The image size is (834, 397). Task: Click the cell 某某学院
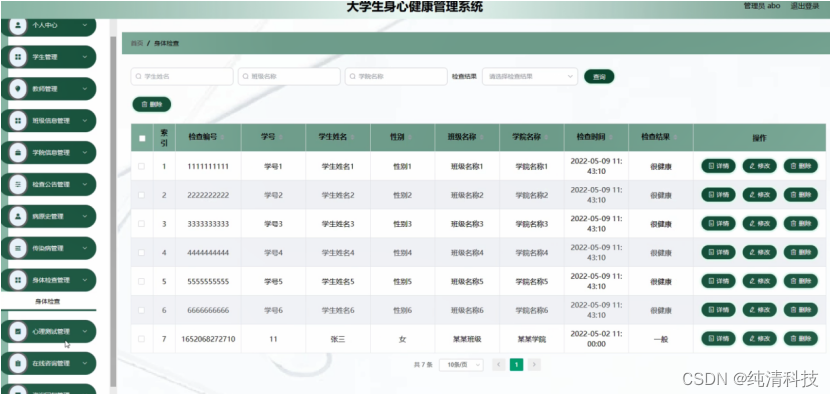pos(531,339)
